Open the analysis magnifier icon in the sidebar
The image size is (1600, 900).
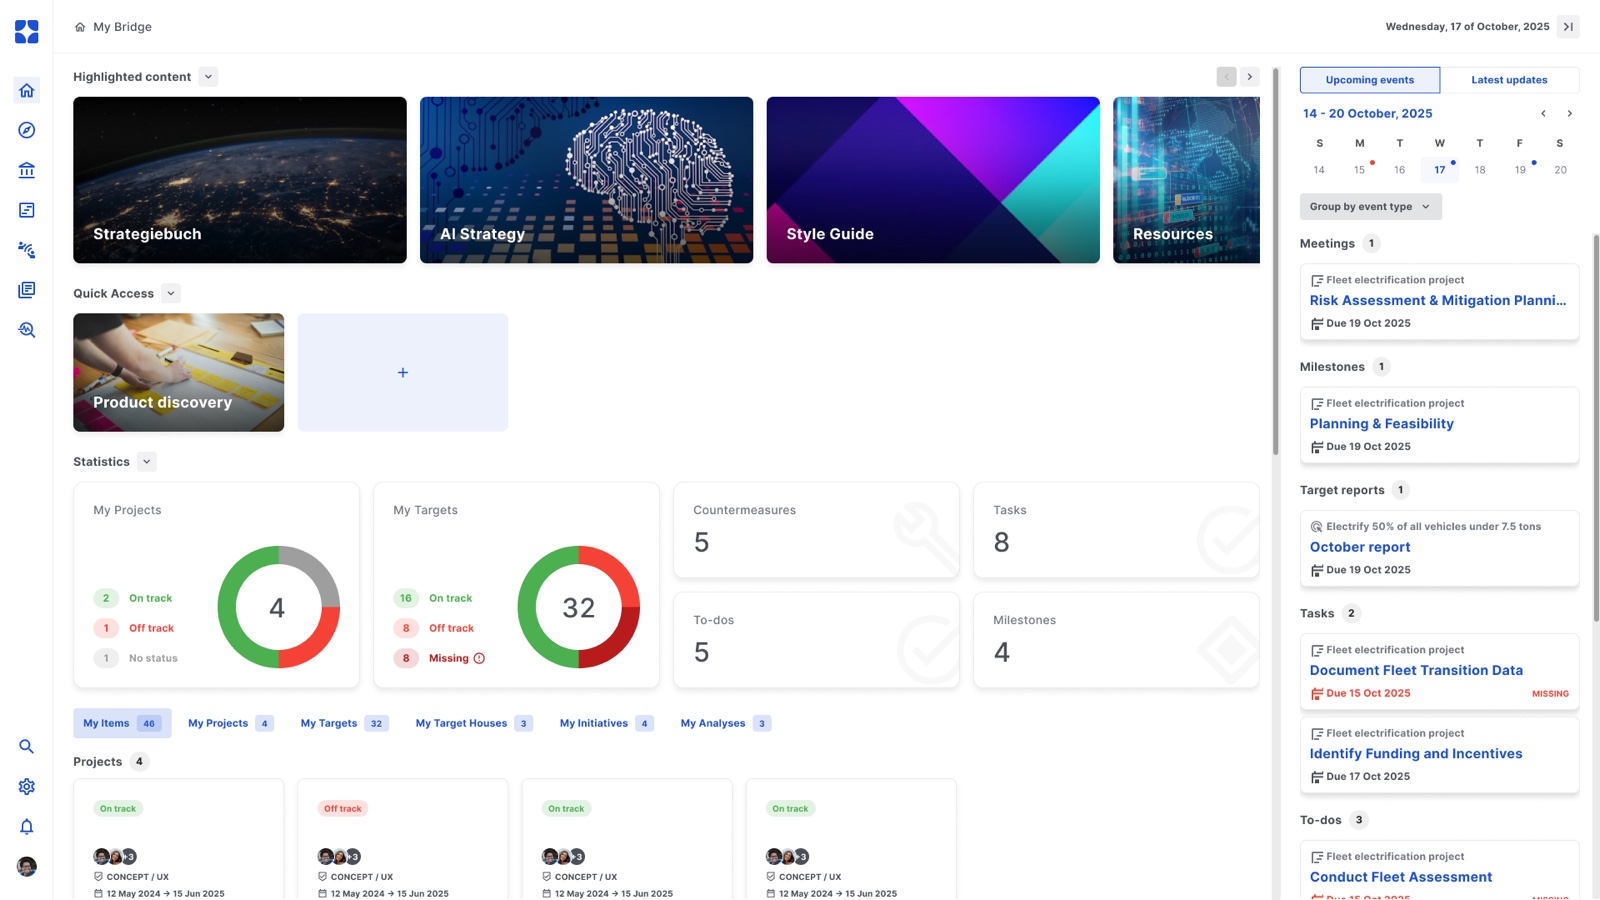pyautogui.click(x=27, y=330)
